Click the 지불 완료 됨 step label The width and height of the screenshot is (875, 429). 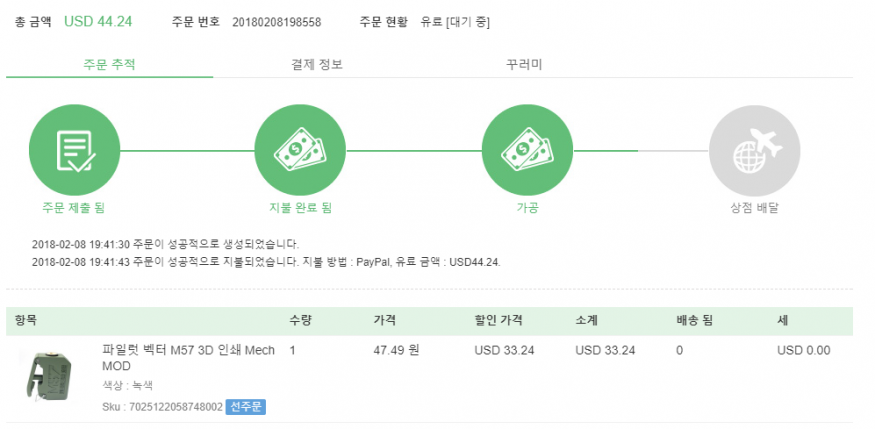300,209
